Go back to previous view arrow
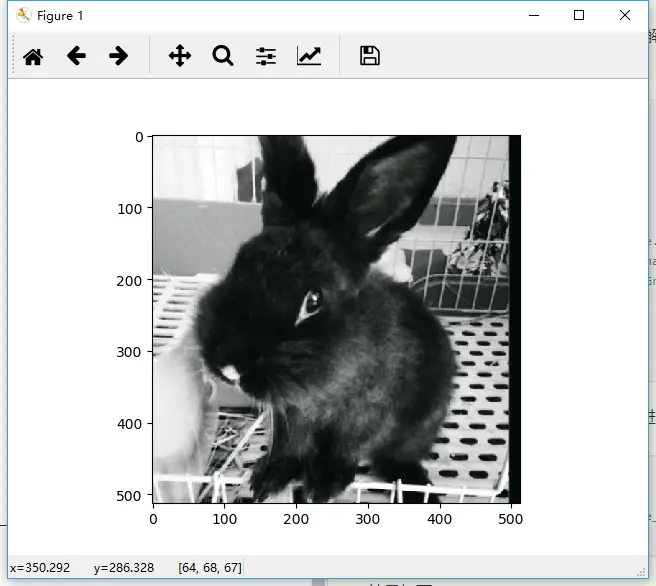Screen dimensions: 656x586 point(76,56)
